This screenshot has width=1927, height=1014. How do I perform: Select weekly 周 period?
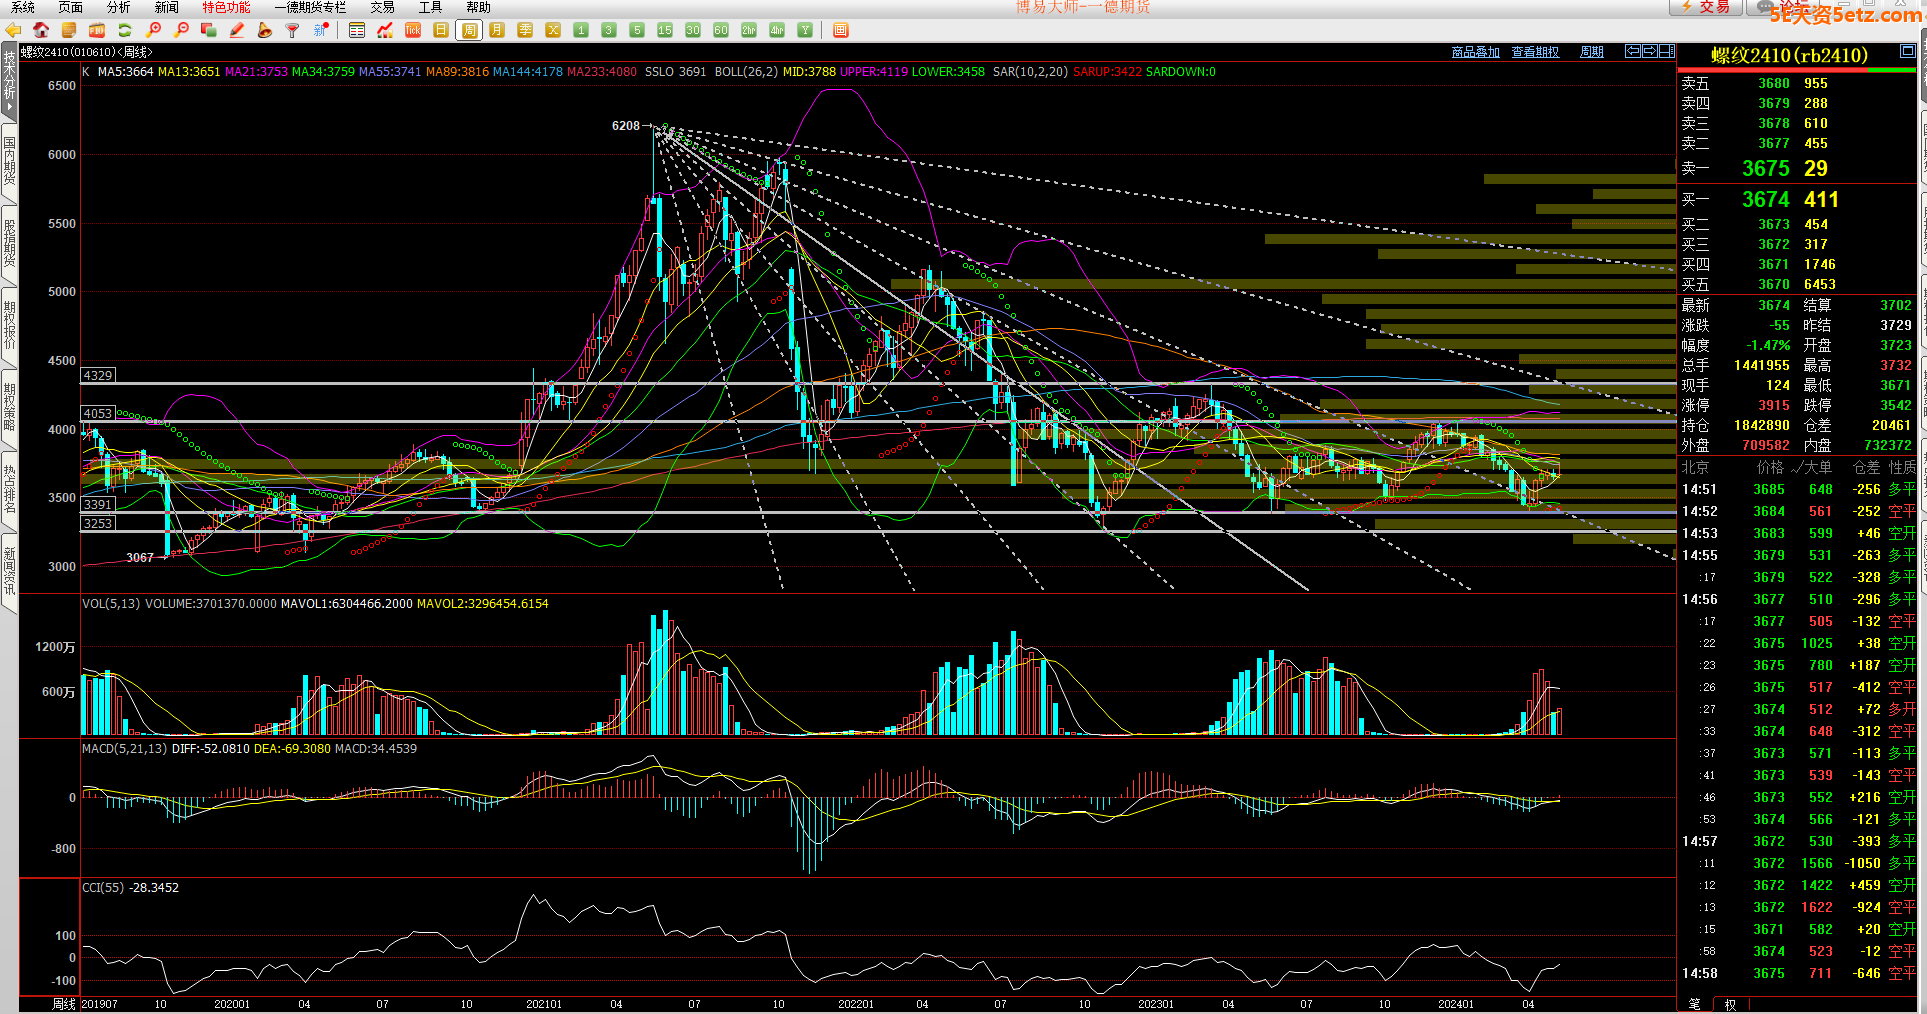point(469,30)
